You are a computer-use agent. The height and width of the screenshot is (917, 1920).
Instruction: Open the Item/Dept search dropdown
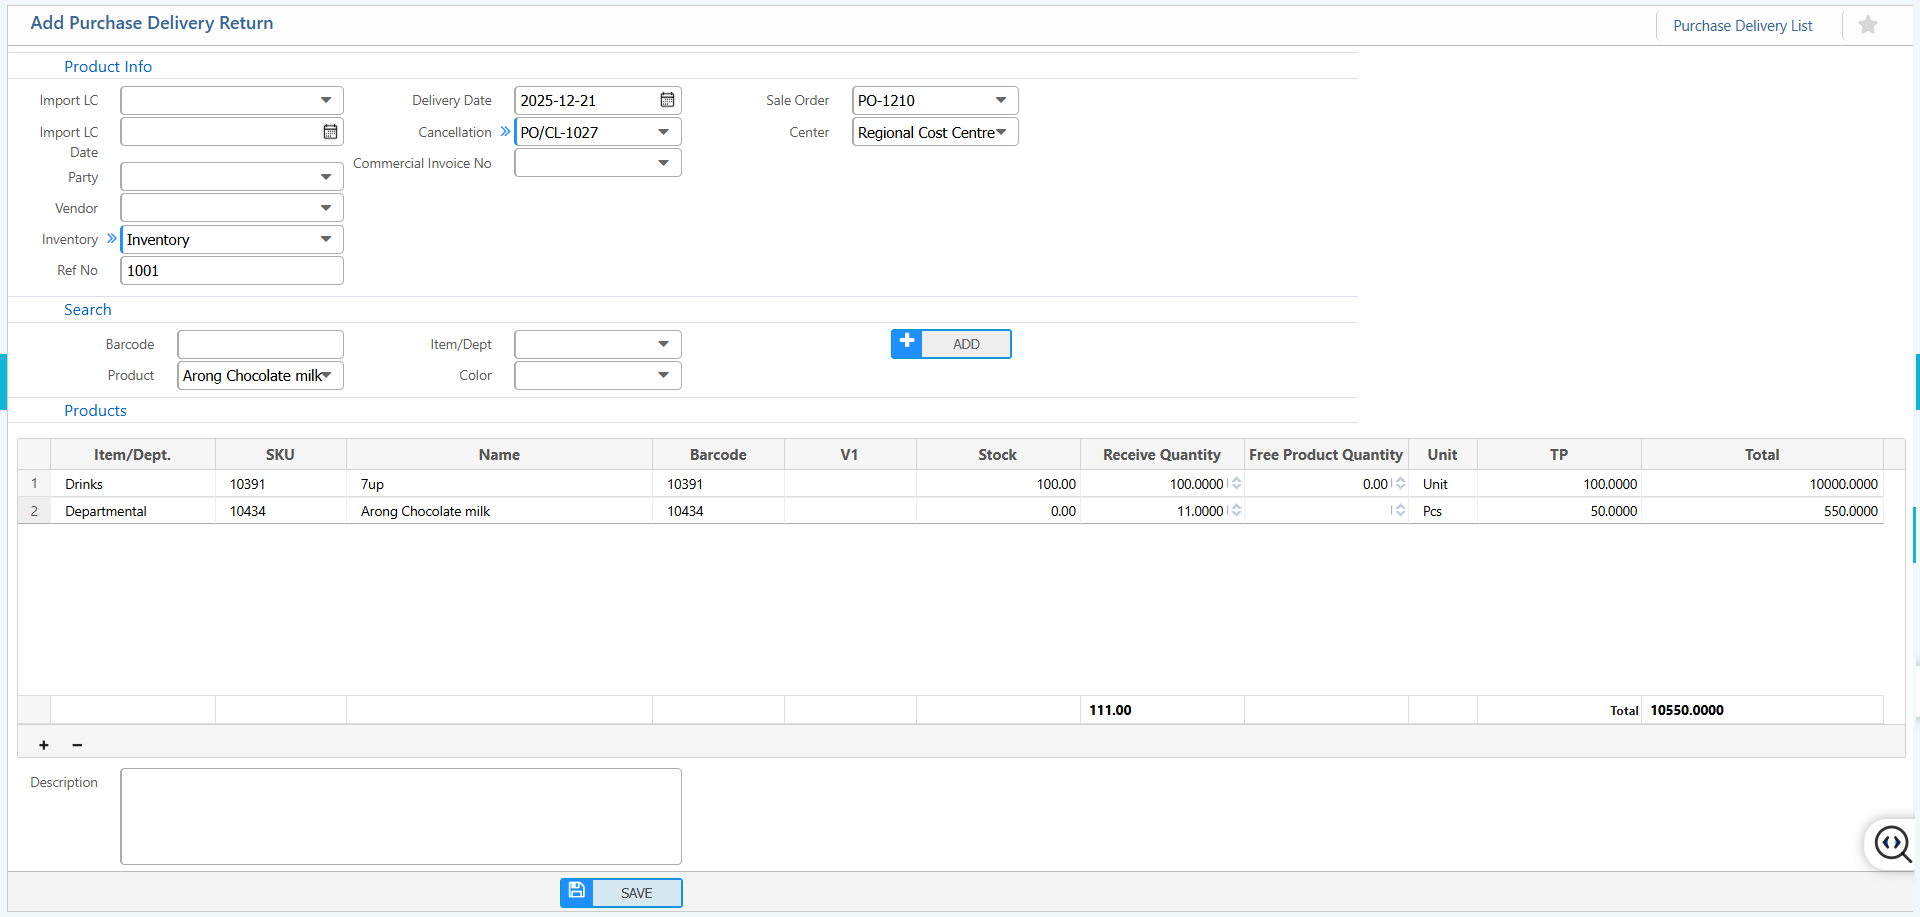coord(662,343)
